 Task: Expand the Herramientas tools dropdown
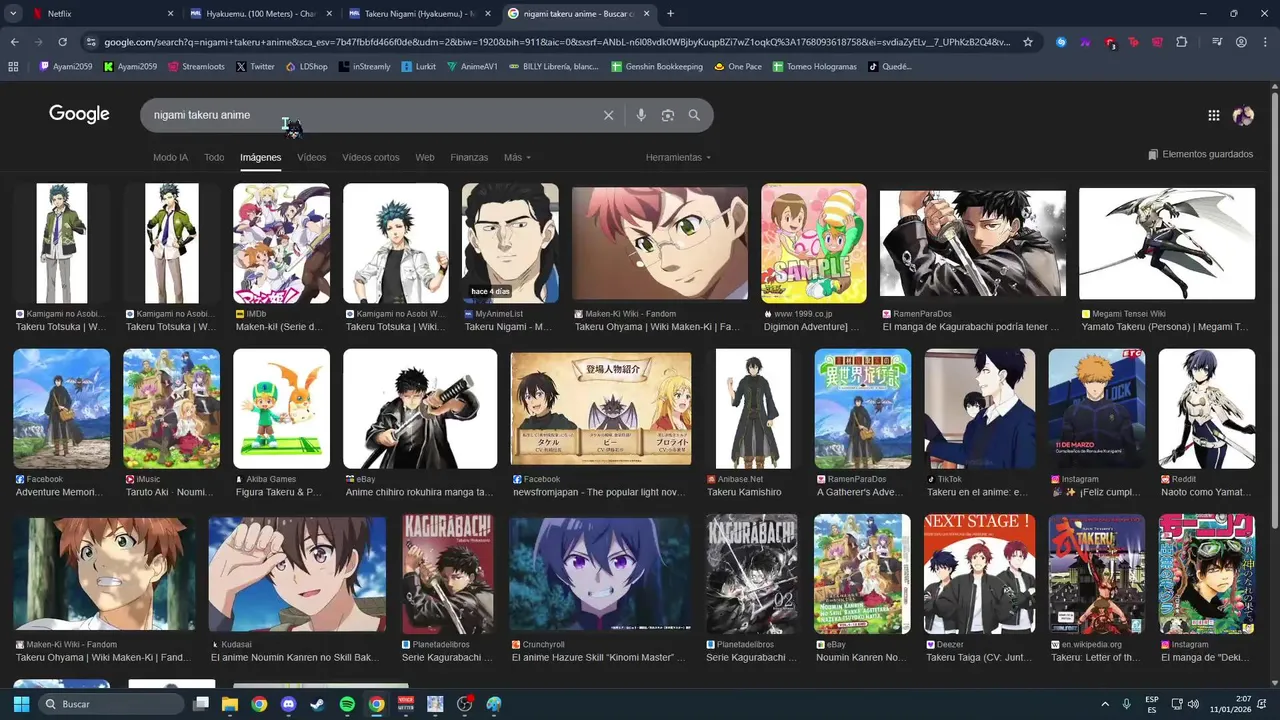point(678,157)
